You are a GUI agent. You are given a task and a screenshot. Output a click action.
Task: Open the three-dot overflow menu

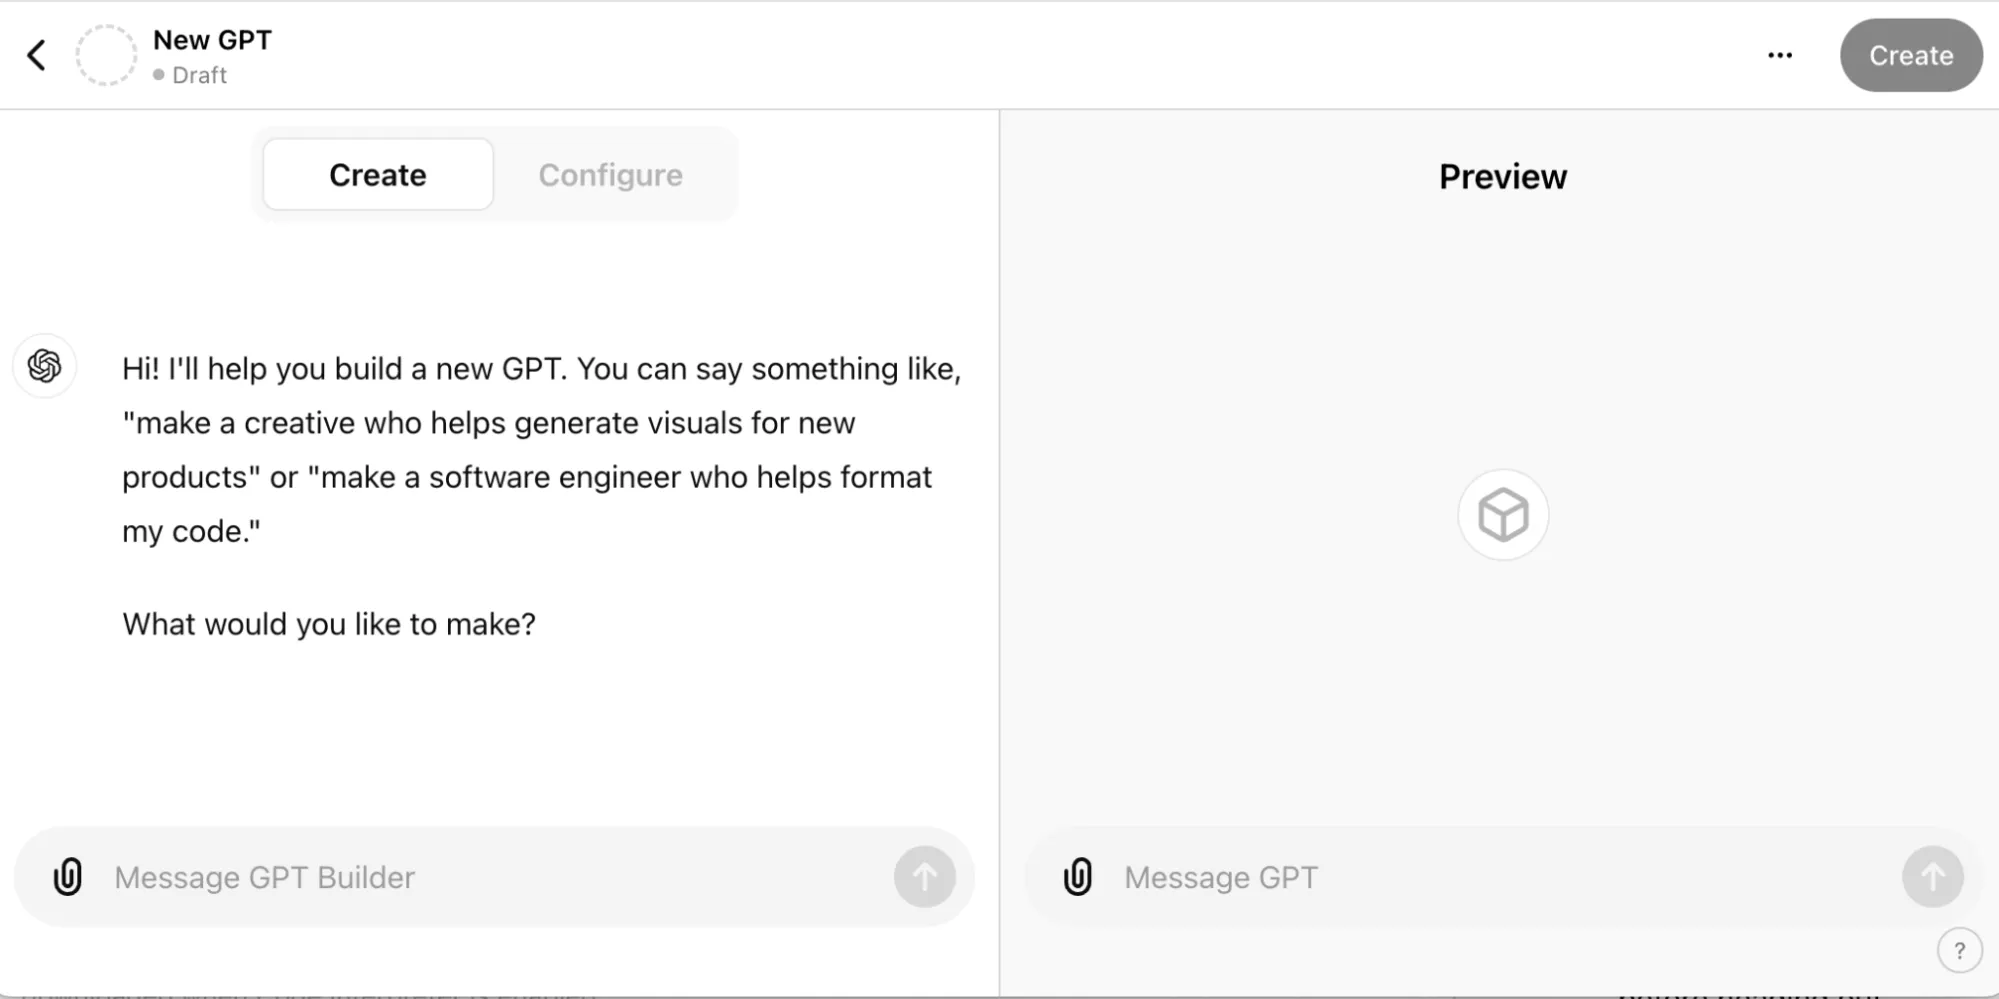(x=1780, y=55)
